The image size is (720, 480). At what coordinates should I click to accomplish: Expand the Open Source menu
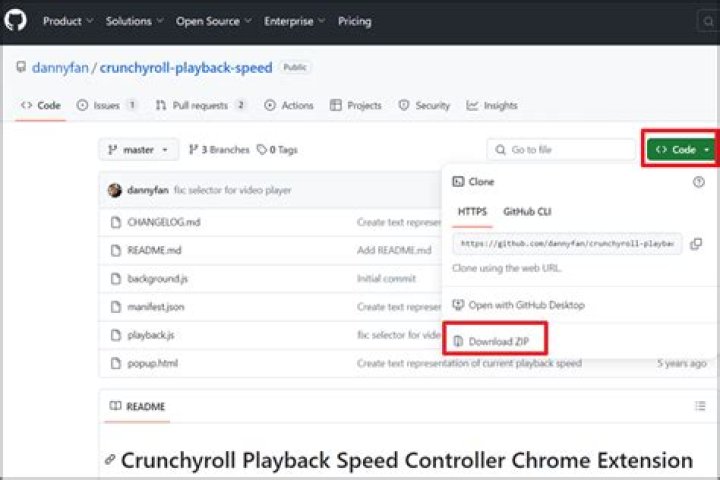pos(214,21)
